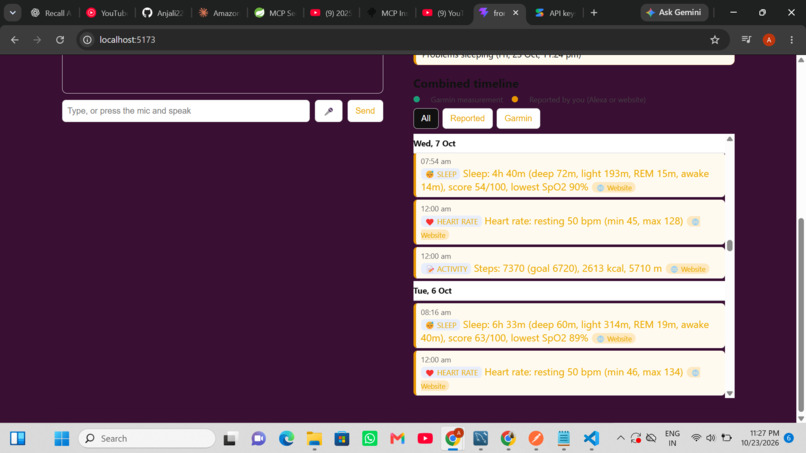
Task: Click the timeline panel scroll down arrow
Action: click(x=729, y=393)
